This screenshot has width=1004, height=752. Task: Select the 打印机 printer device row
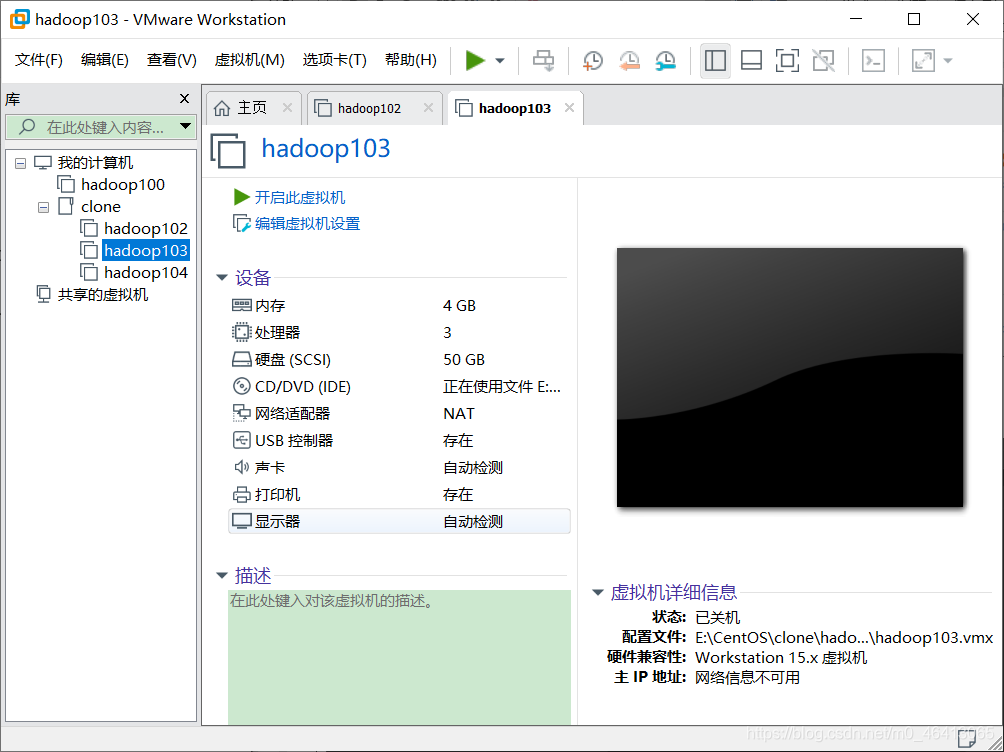pos(399,495)
